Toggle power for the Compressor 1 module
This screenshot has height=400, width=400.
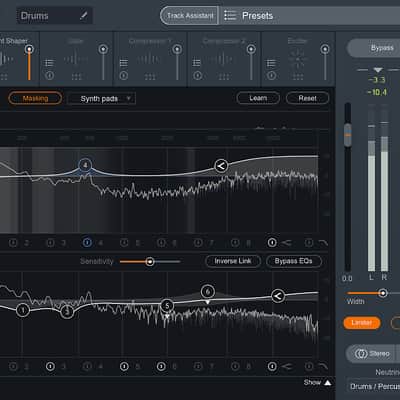[124, 76]
